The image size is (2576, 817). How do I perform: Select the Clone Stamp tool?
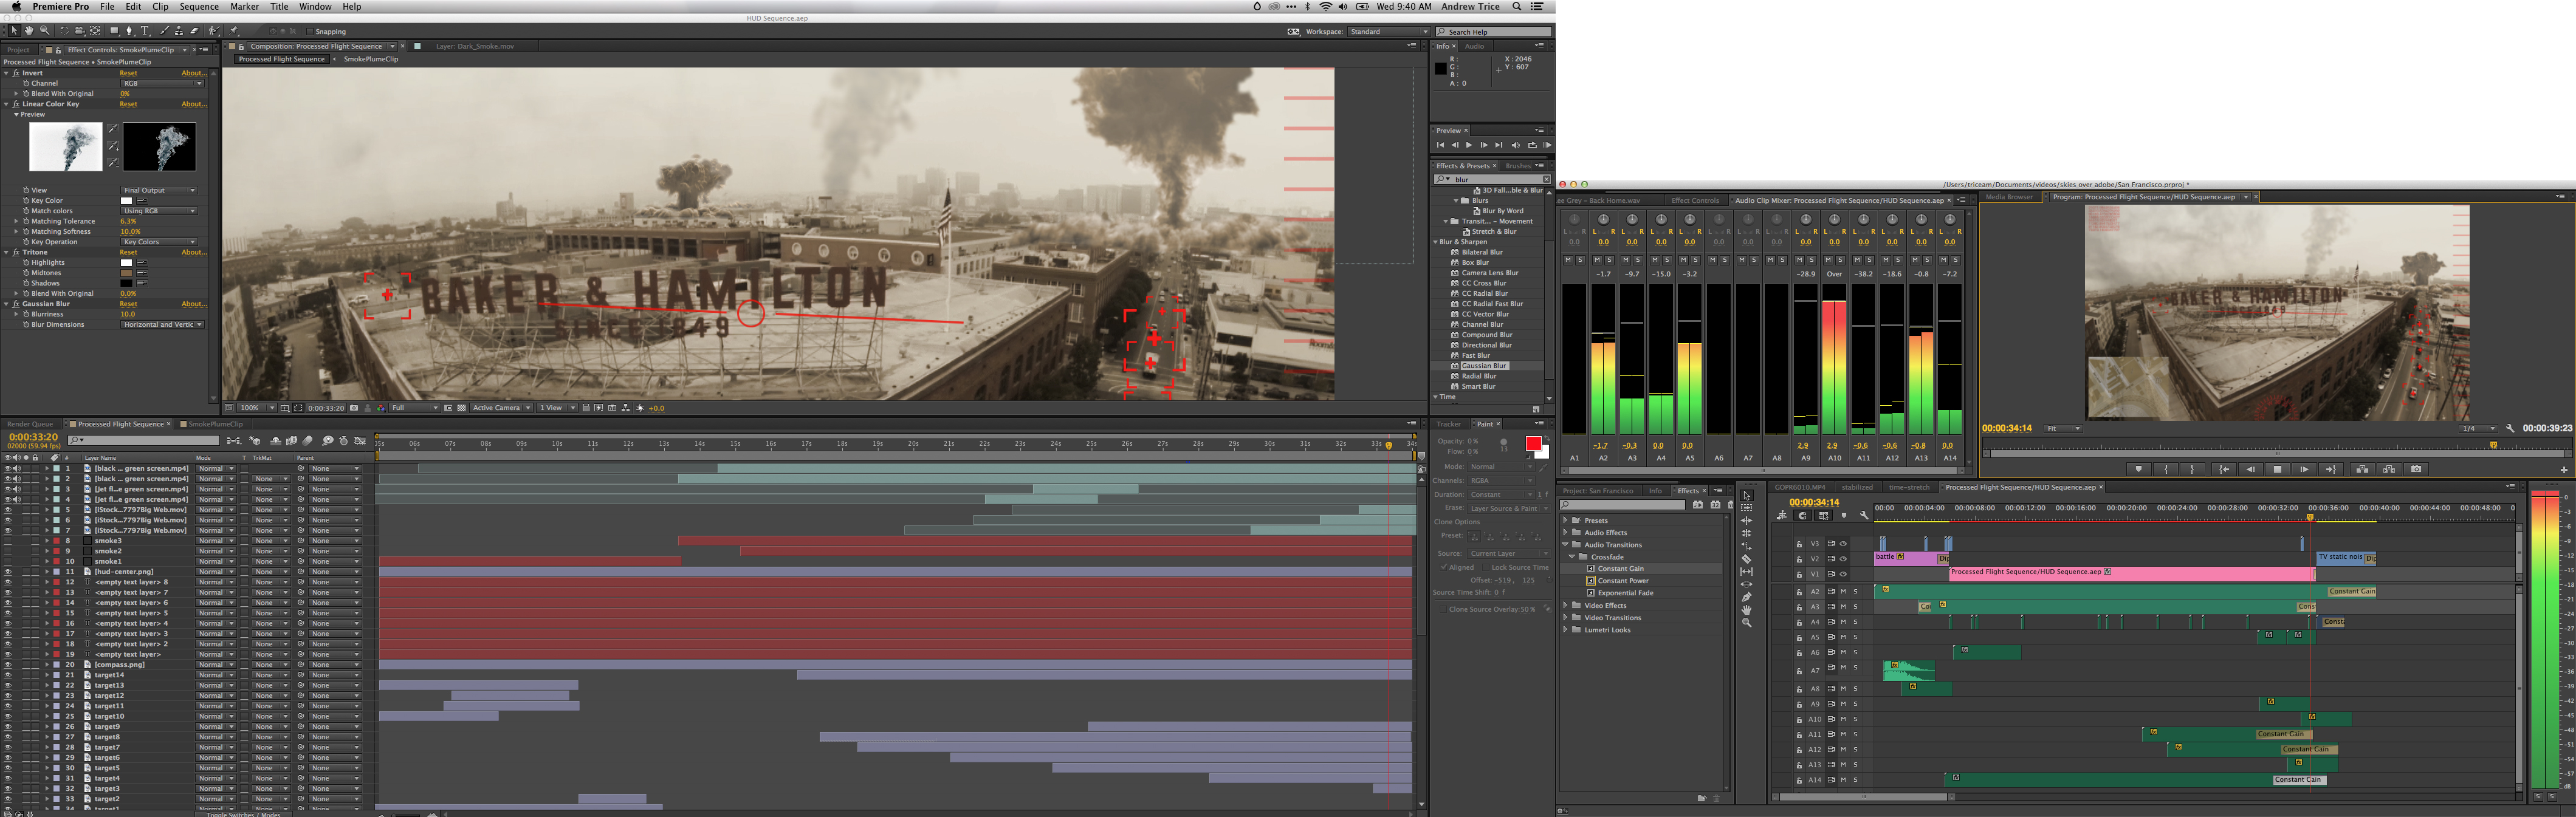(x=179, y=31)
